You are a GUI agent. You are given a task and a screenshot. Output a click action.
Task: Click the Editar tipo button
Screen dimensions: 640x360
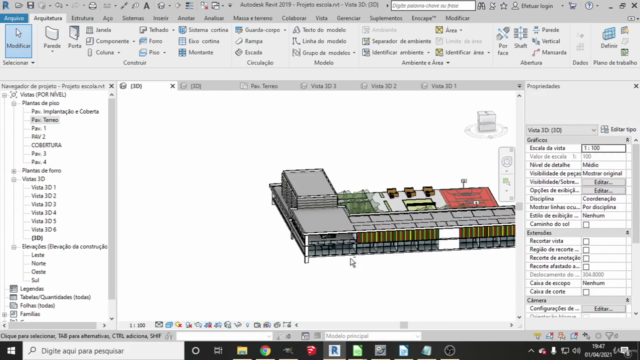[x=618, y=129]
